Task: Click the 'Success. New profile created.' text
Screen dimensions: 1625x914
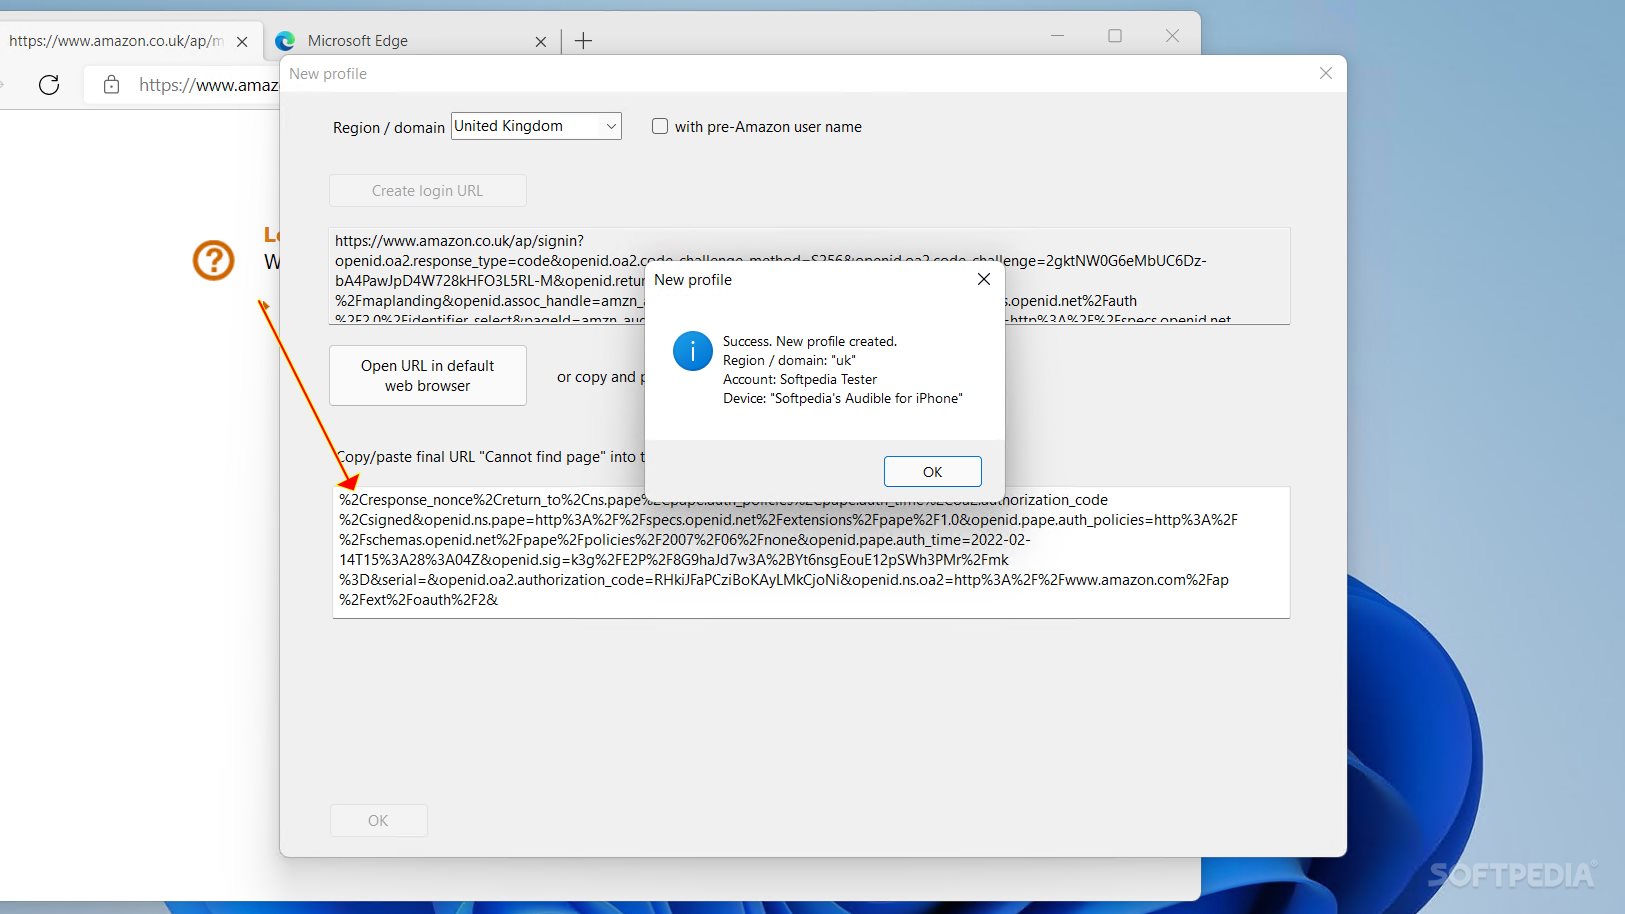Action: coord(810,341)
